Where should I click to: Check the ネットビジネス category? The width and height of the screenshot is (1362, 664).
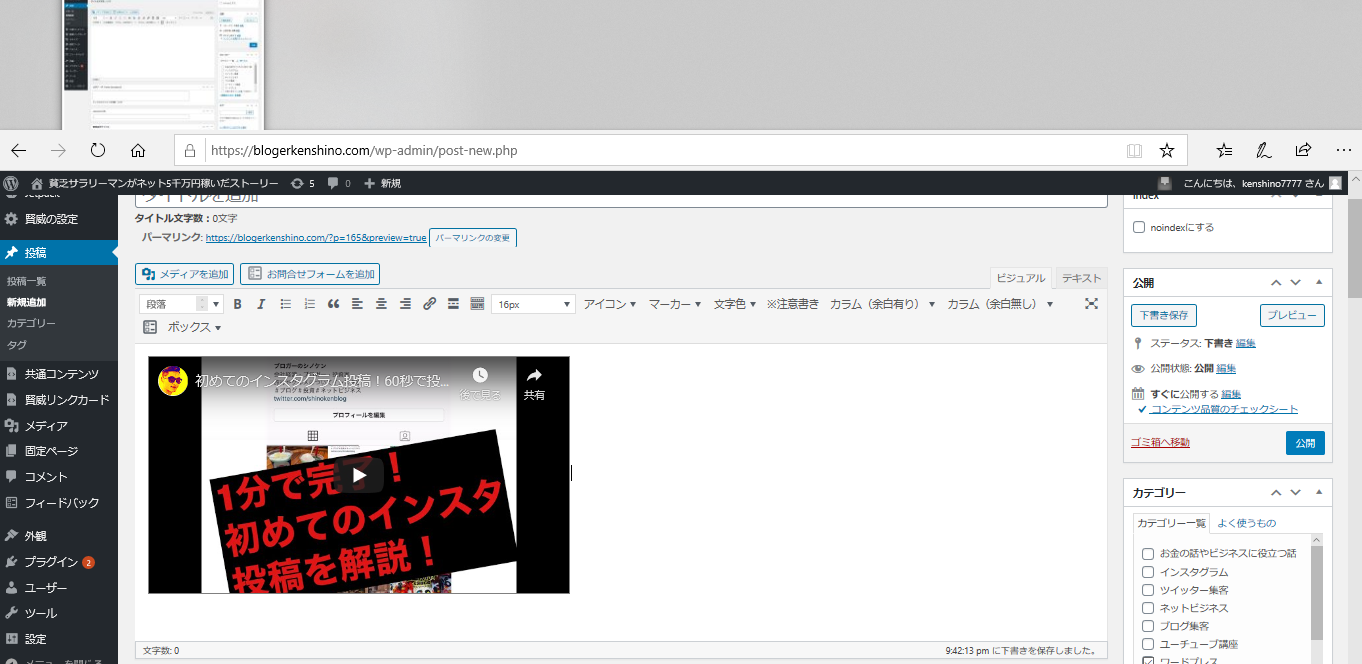click(x=1148, y=608)
